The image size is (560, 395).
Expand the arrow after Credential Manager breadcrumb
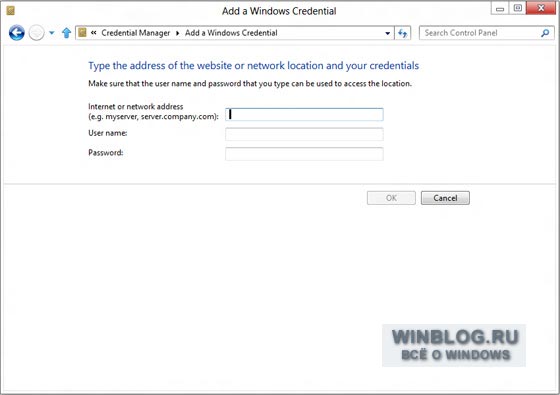click(178, 33)
